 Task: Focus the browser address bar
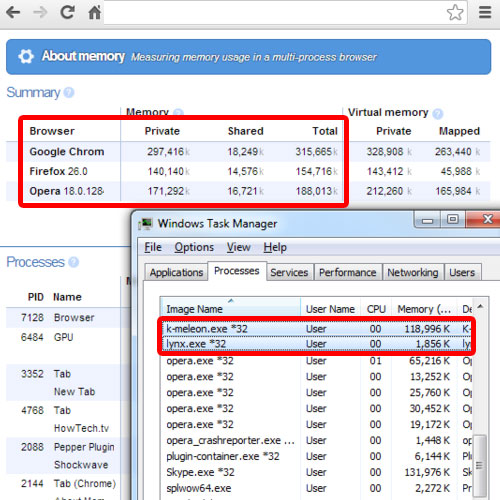tap(274, 13)
